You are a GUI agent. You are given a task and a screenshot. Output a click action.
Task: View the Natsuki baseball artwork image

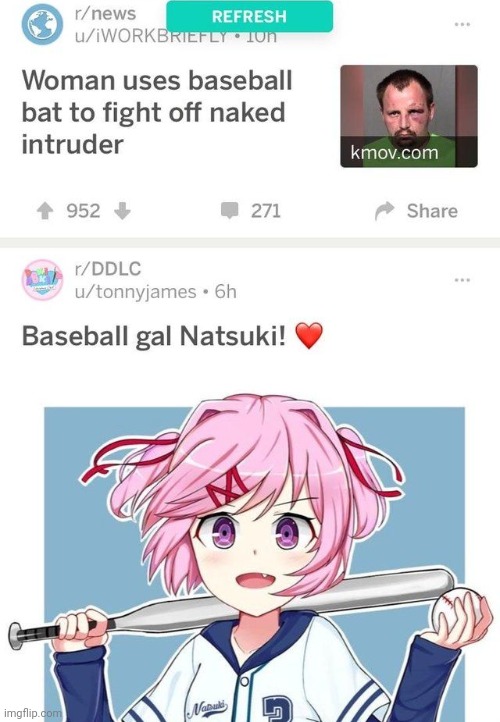click(x=250, y=557)
